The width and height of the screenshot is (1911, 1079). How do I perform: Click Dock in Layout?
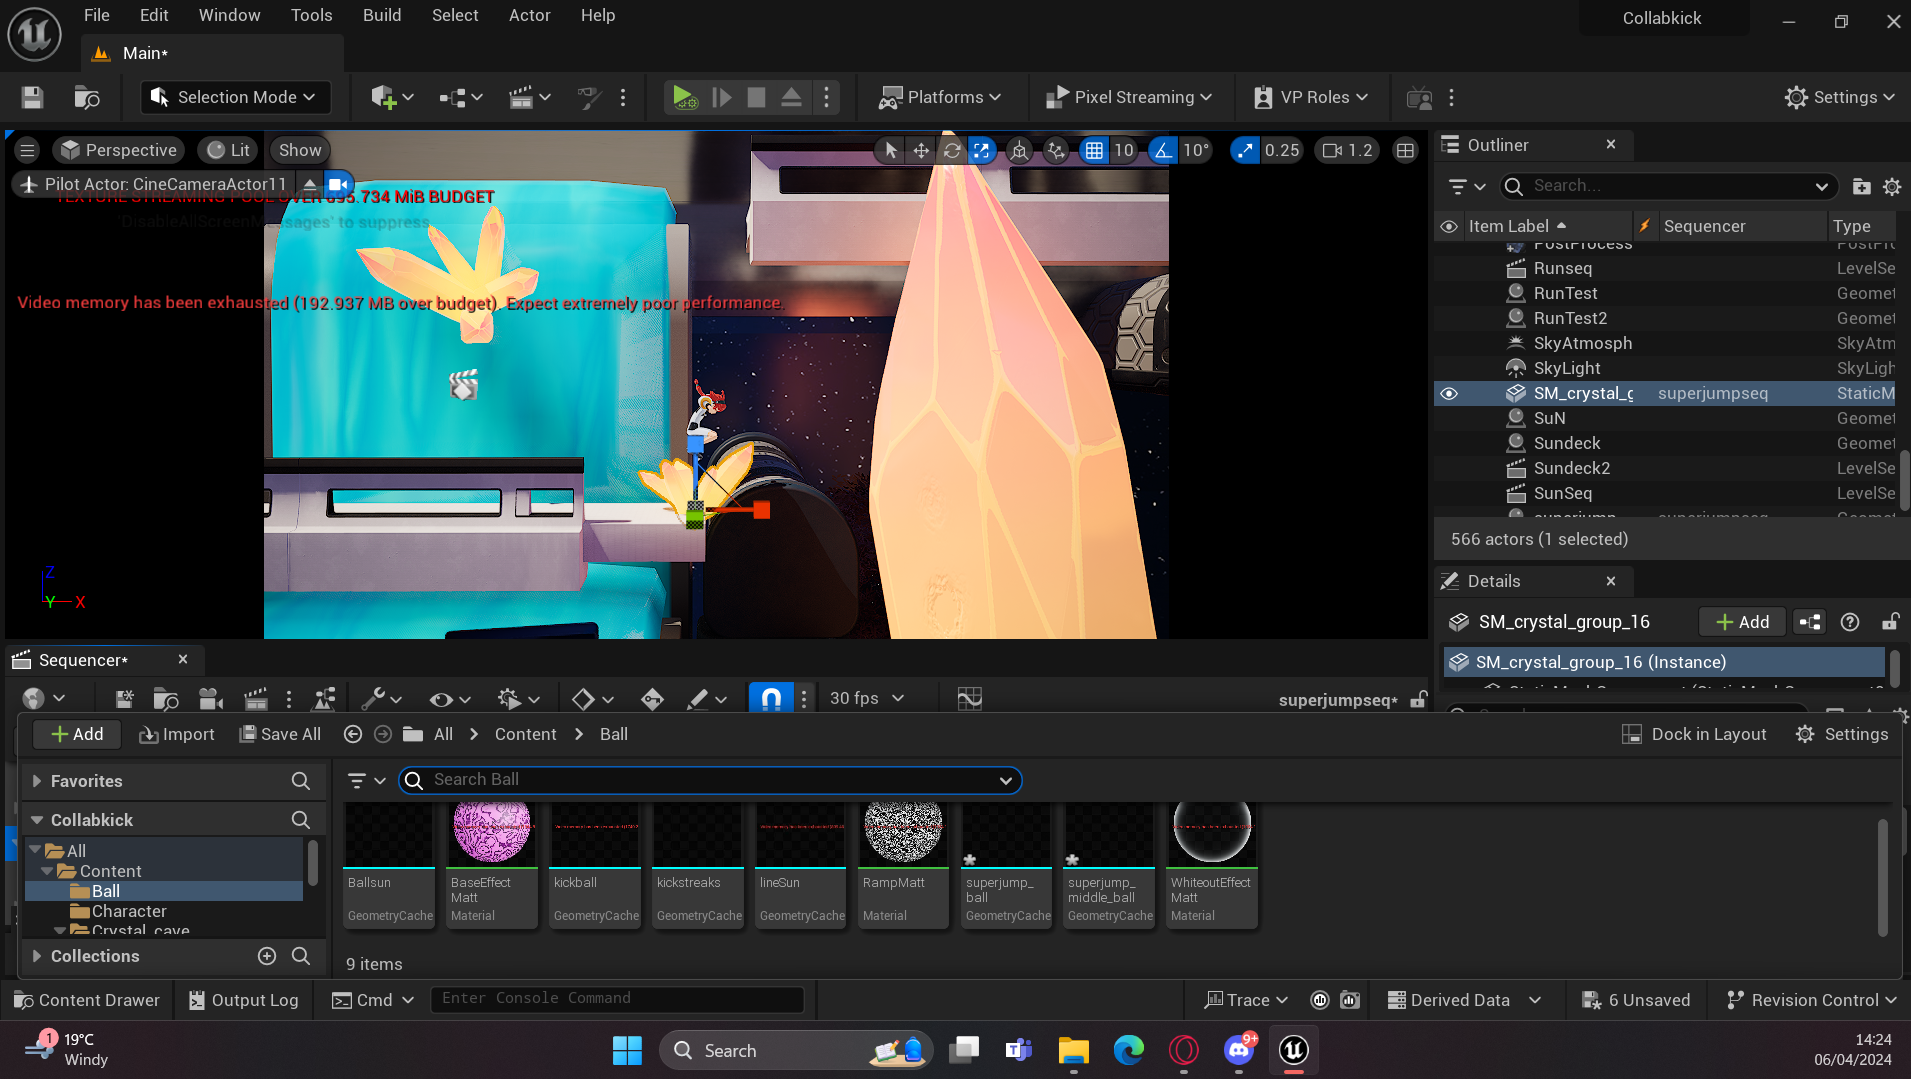click(x=1694, y=734)
